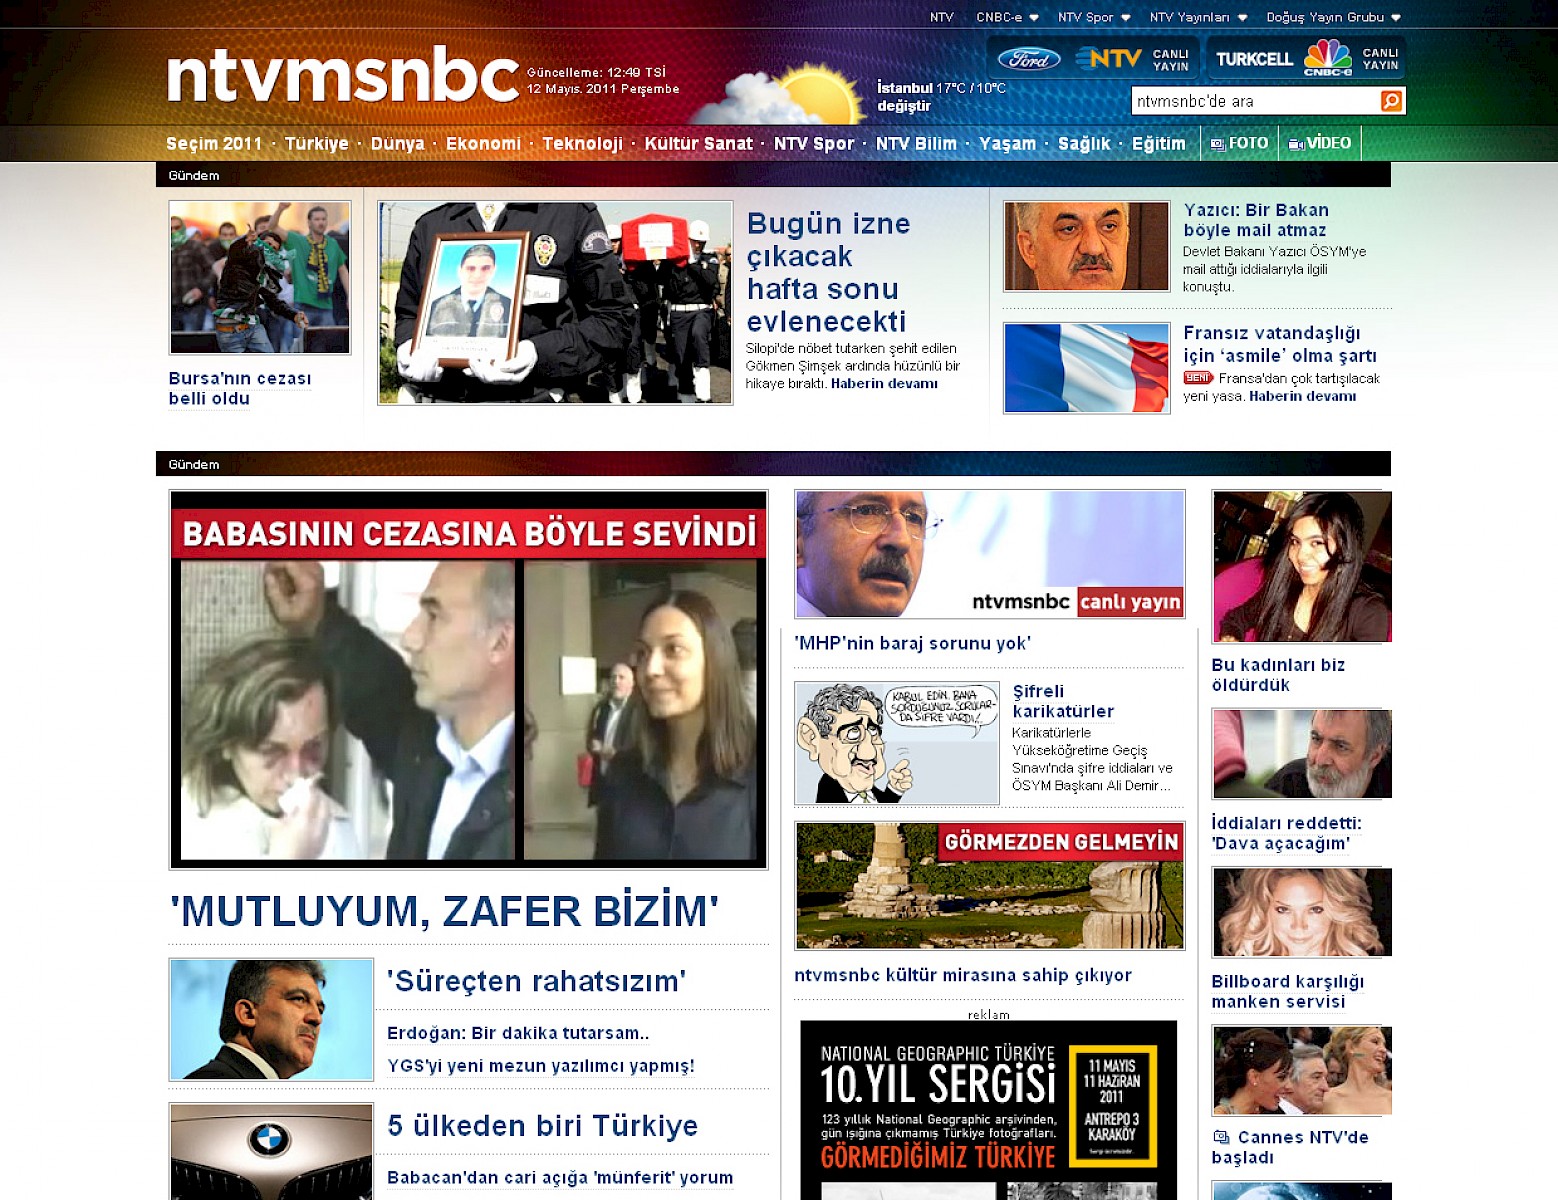
Task: Click camera icon beside Cannes NTV'de başladı
Action: (x=1221, y=1137)
